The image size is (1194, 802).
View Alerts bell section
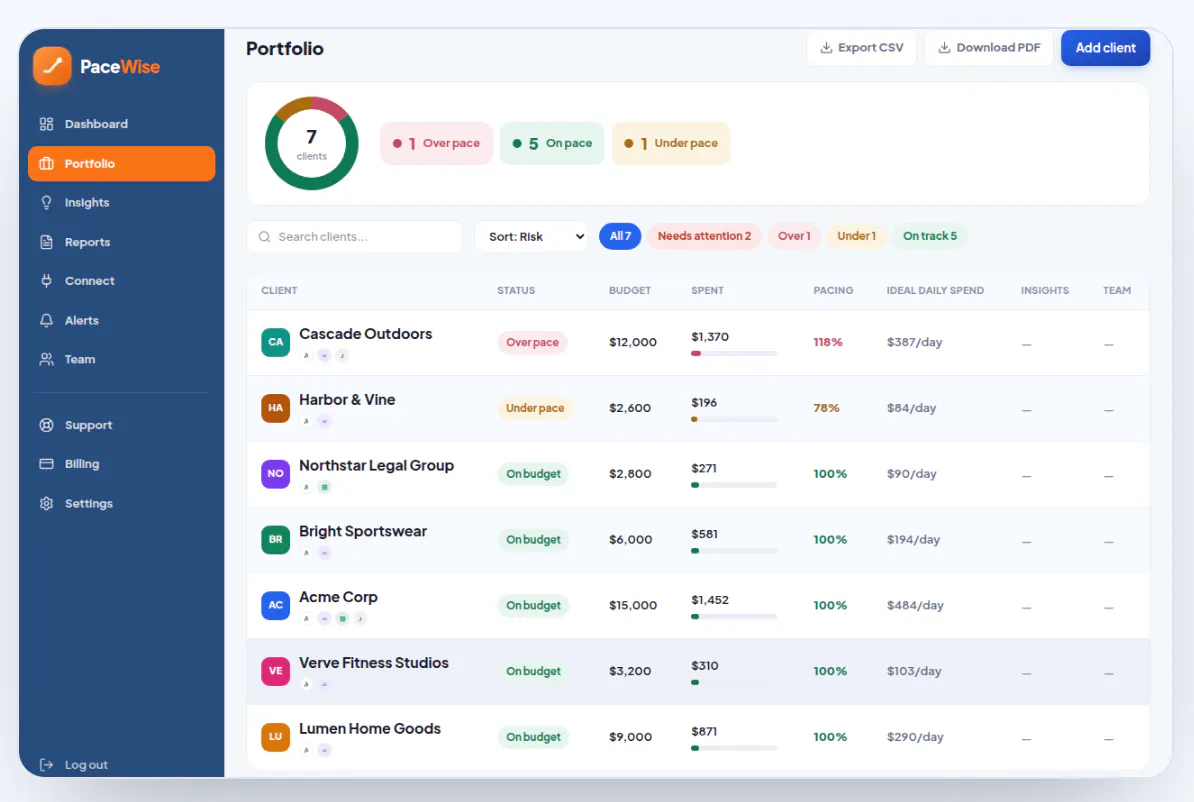[121, 321]
